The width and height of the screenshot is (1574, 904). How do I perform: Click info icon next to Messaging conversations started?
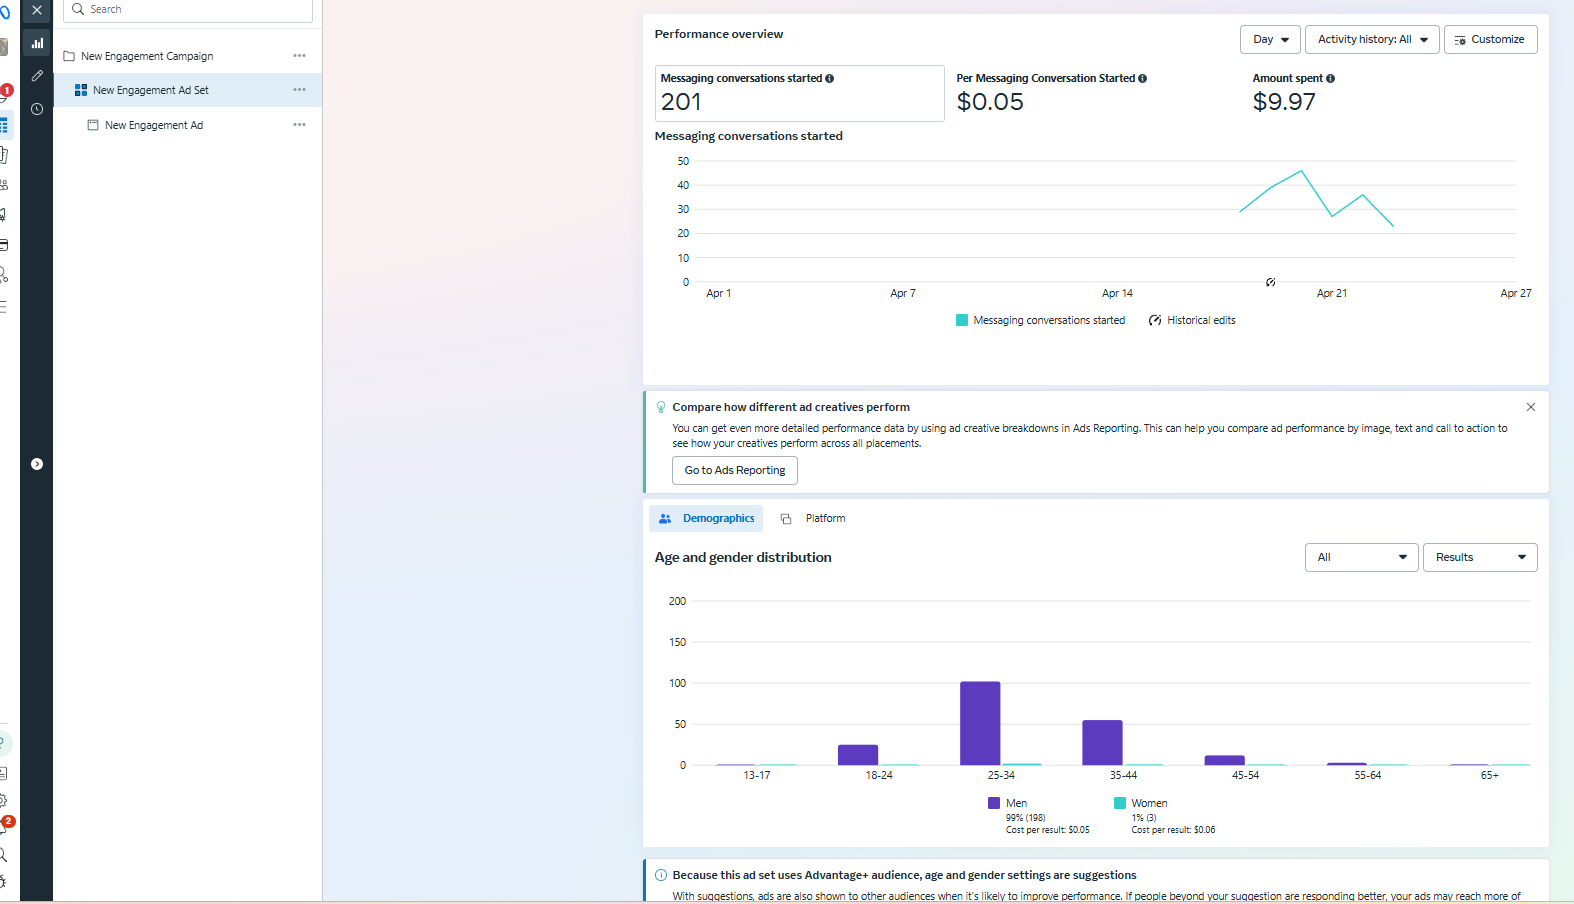point(829,78)
